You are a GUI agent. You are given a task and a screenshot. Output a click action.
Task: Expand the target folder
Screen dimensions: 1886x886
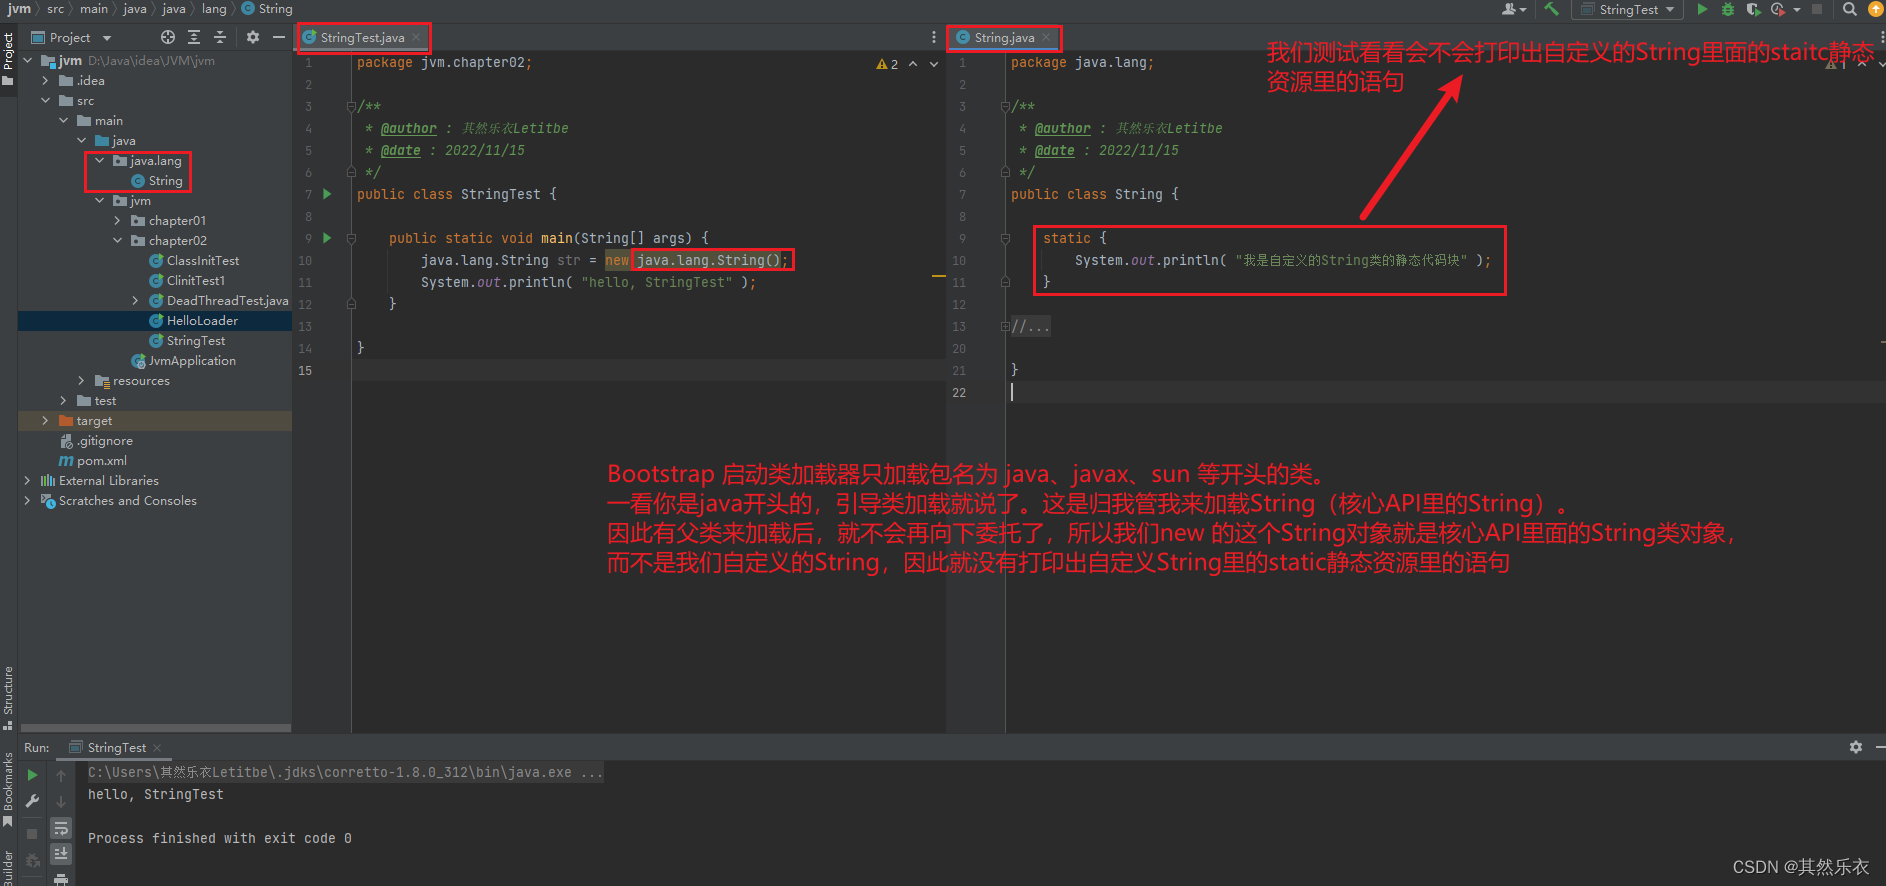tap(46, 420)
